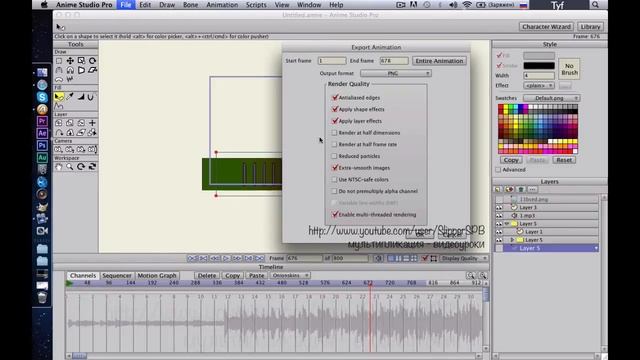Switch to the Motion Graph tab
Viewport: 640px width, 360px height.
pos(157,276)
